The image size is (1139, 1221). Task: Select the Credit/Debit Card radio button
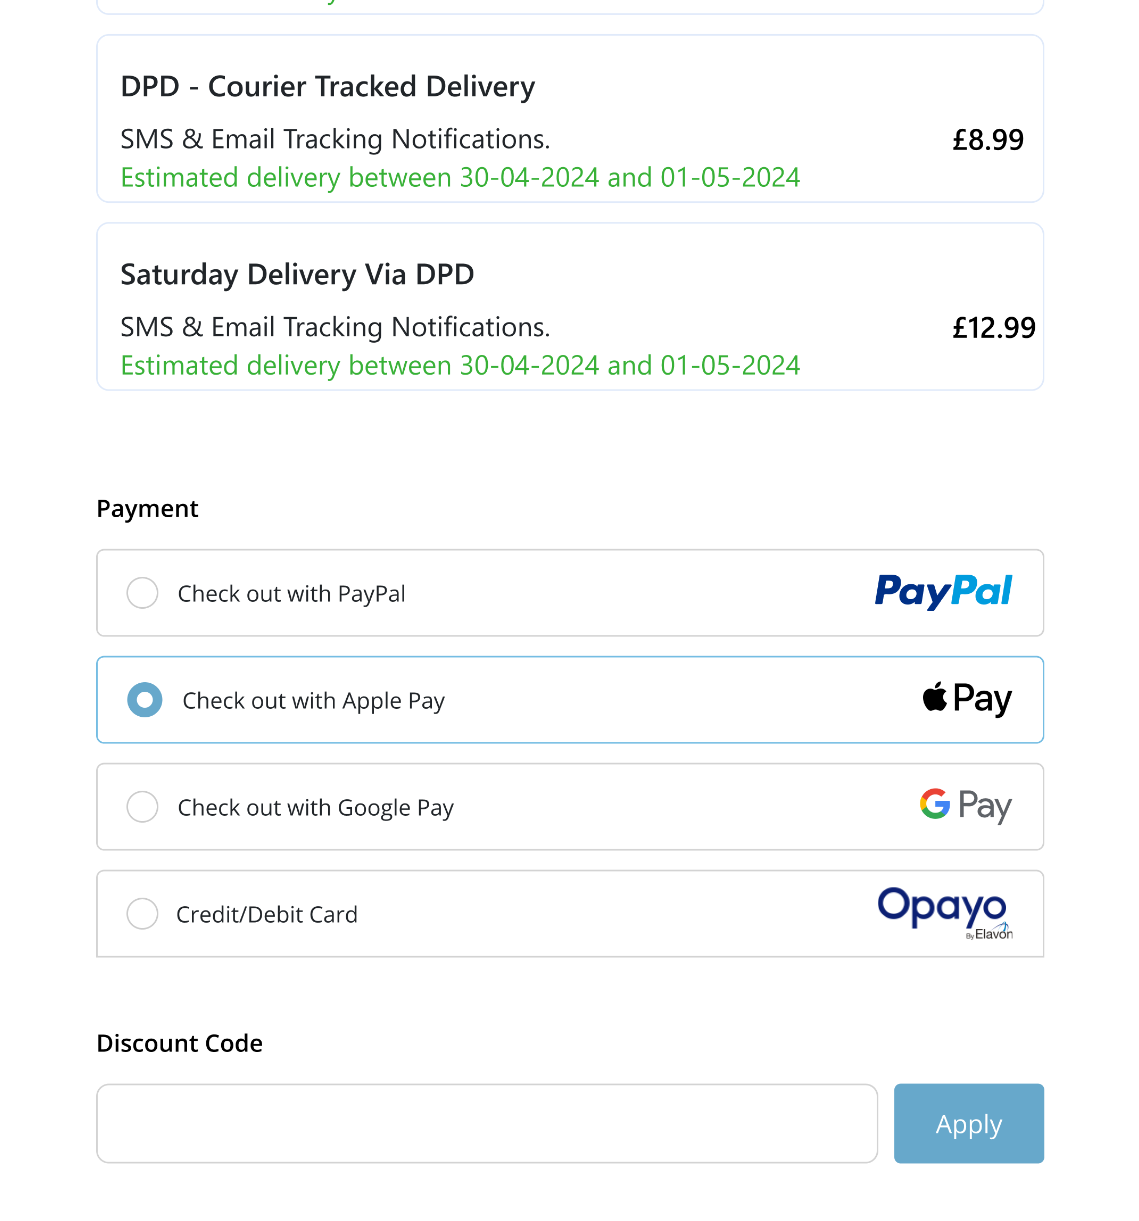143,914
